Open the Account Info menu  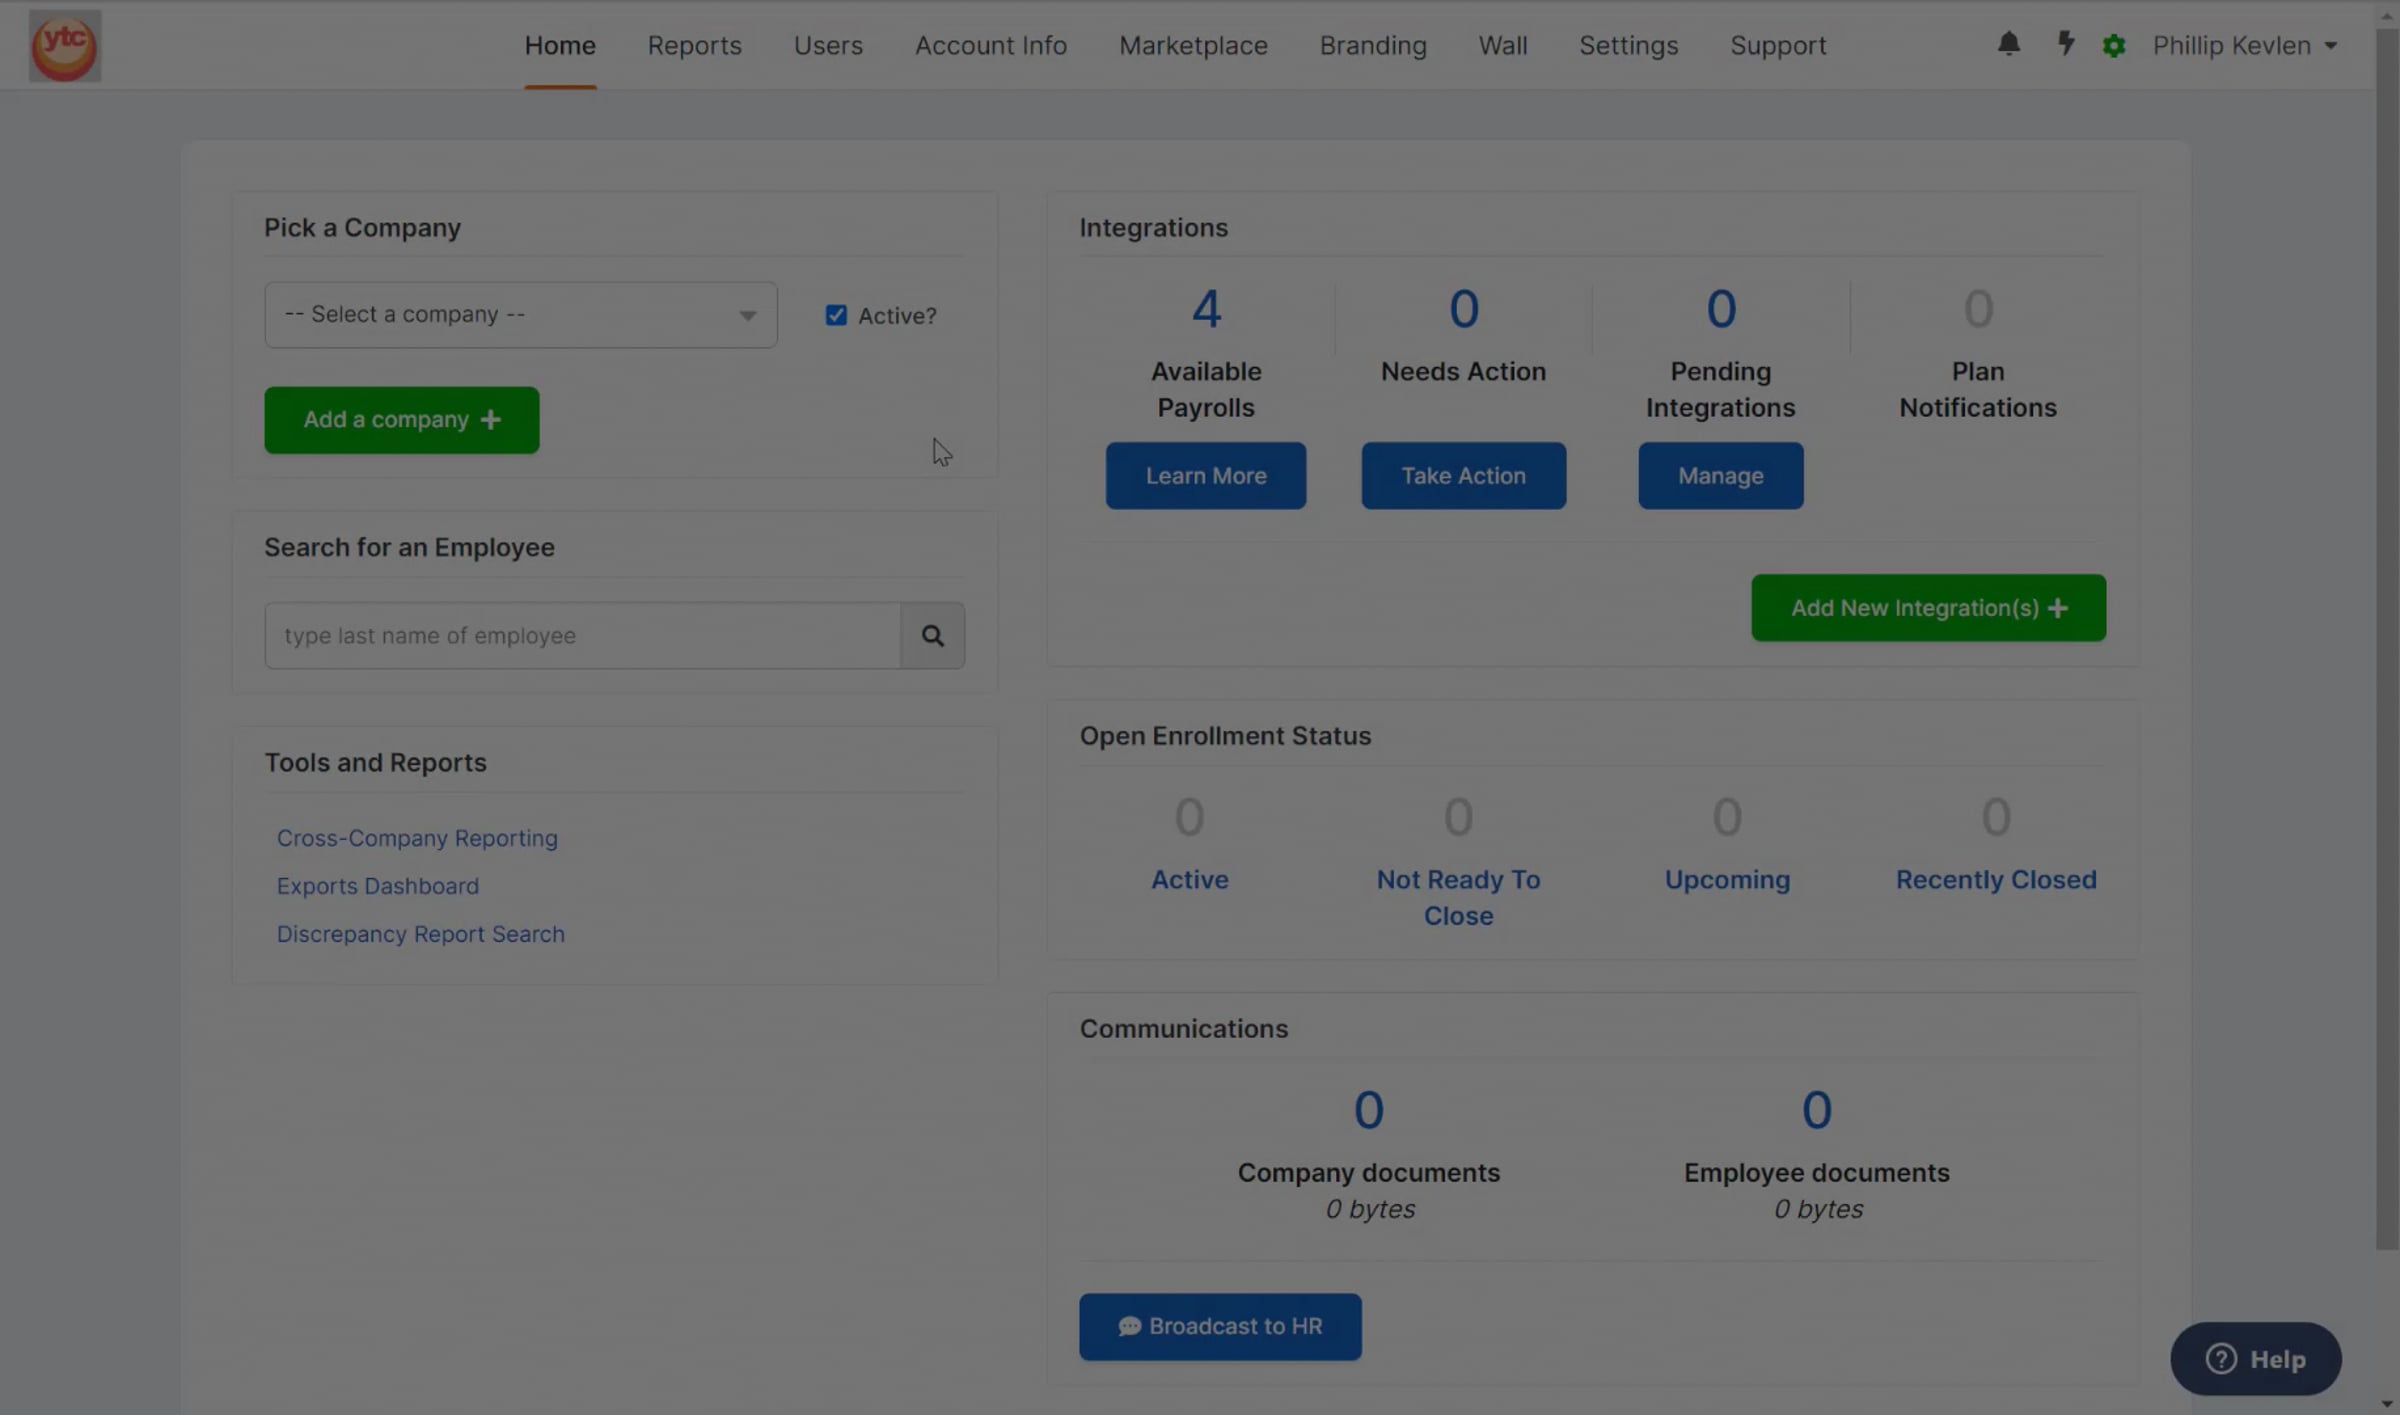[x=990, y=46]
